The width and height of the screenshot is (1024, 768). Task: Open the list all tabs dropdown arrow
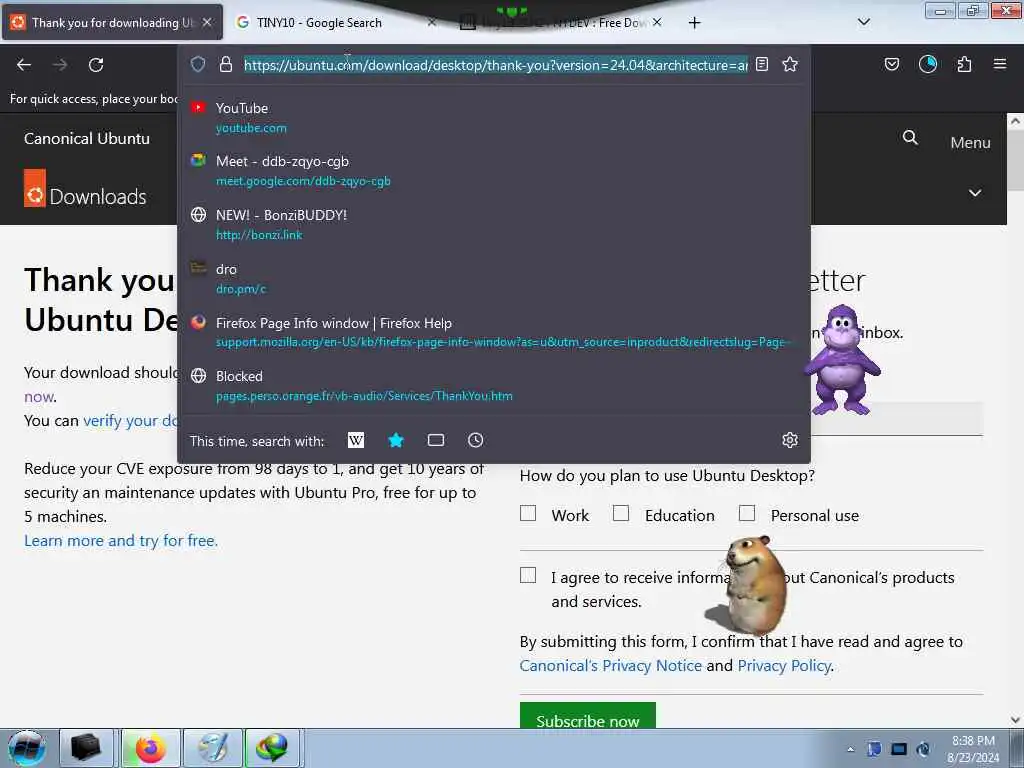pos(863,22)
